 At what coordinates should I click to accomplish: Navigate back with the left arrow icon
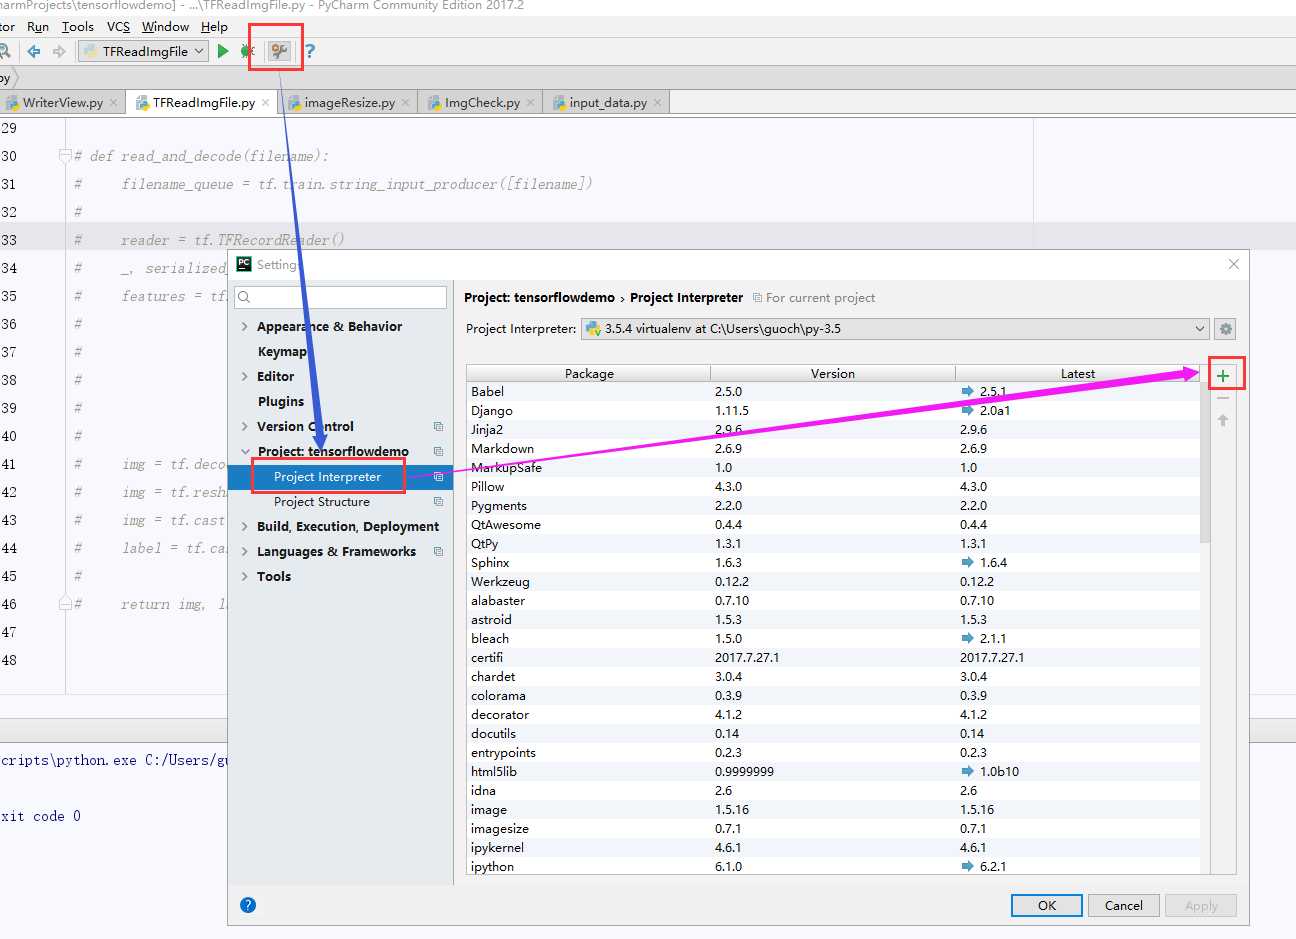coord(34,51)
